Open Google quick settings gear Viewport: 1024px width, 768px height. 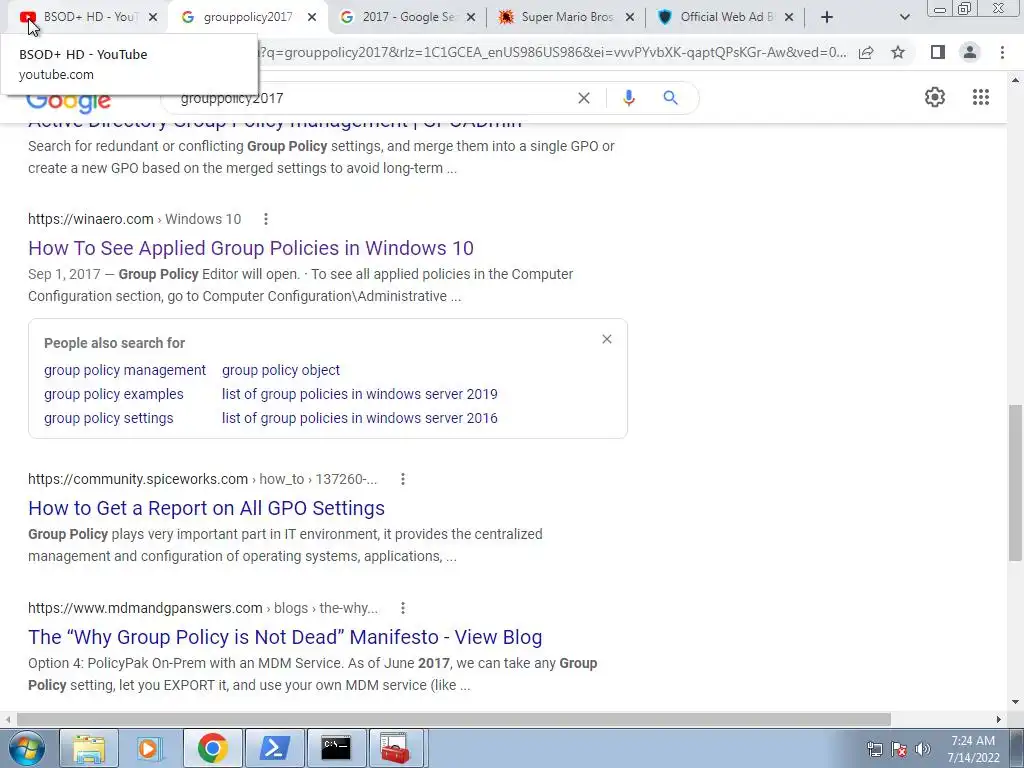coord(935,97)
